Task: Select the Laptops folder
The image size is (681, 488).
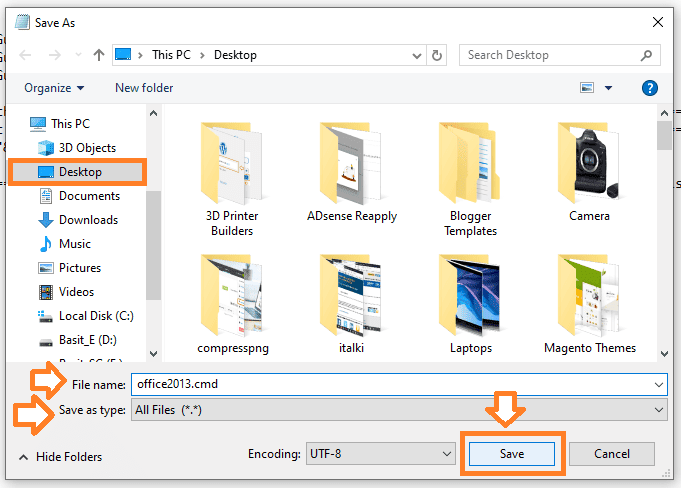Action: pos(471,304)
